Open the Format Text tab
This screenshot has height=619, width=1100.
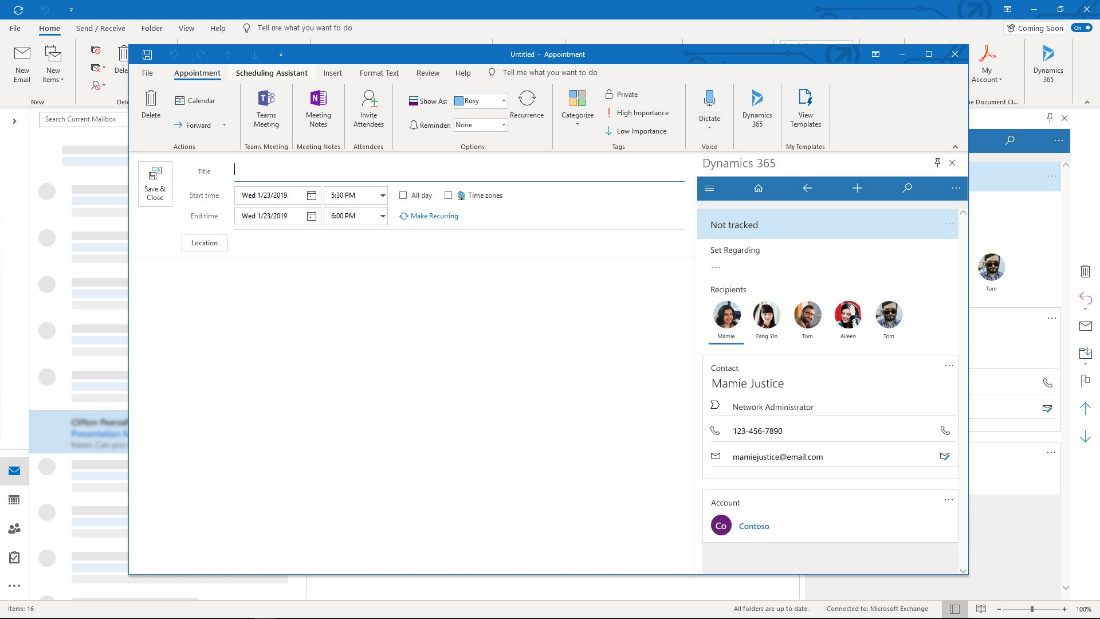point(378,72)
